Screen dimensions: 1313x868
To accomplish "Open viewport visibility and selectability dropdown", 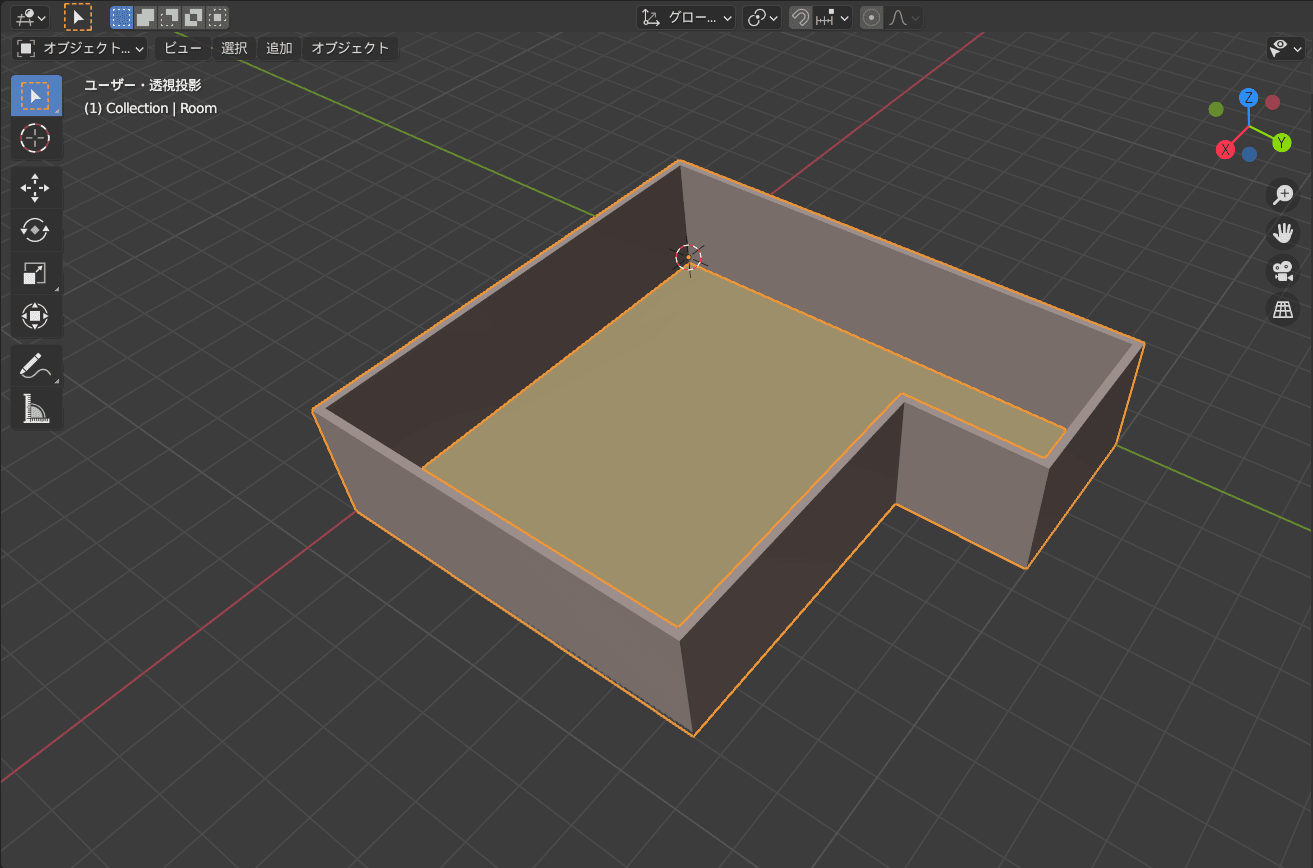I will (x=1285, y=48).
